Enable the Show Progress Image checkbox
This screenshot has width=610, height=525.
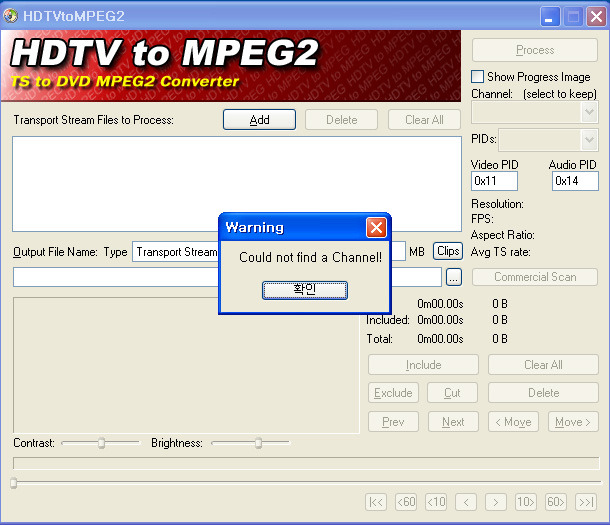[477, 77]
